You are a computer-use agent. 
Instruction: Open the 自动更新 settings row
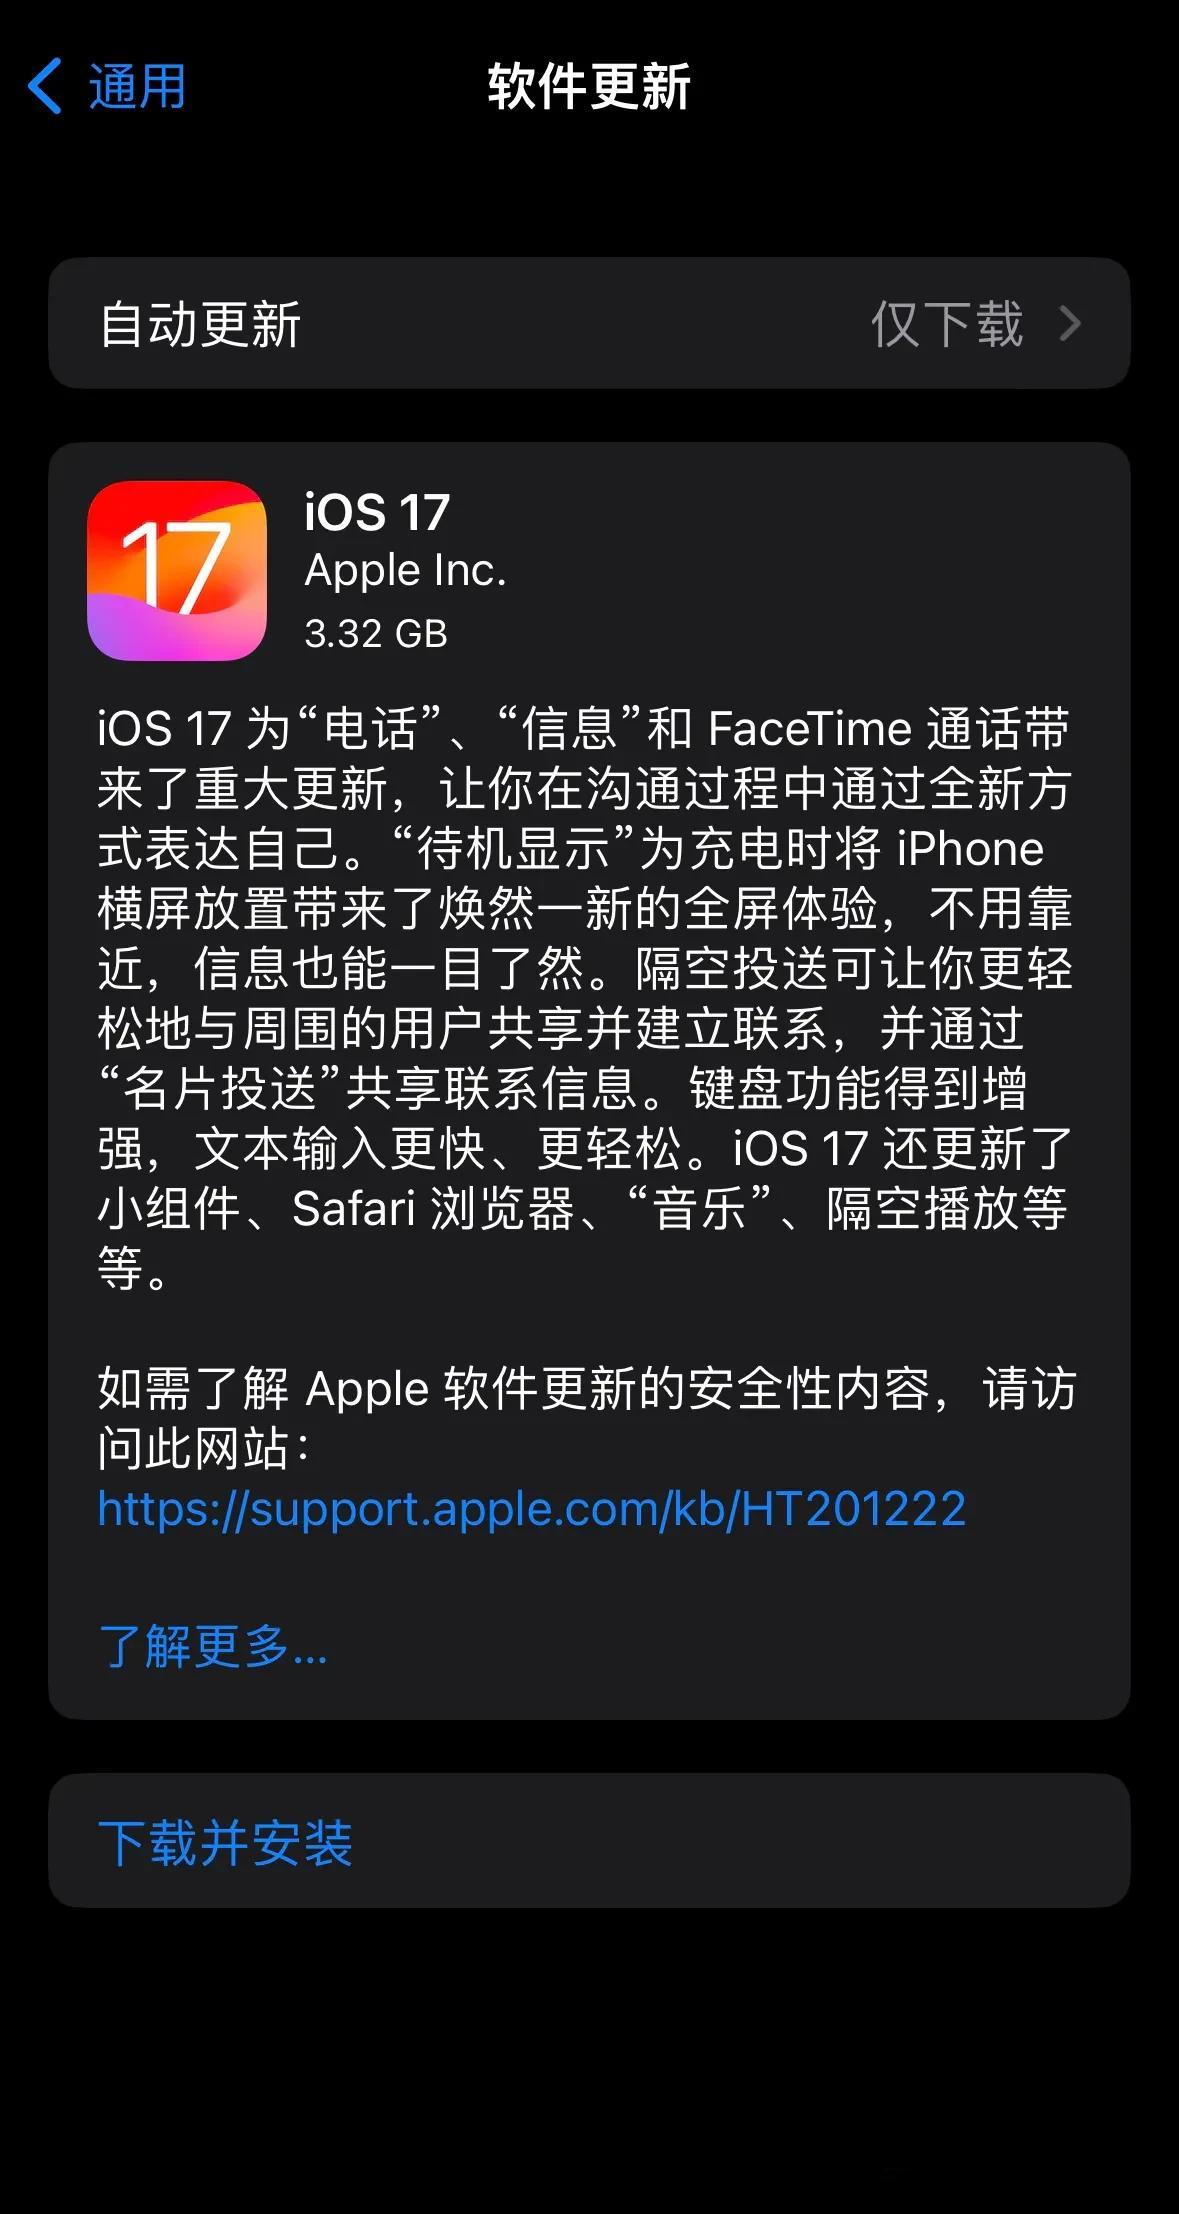tap(589, 323)
